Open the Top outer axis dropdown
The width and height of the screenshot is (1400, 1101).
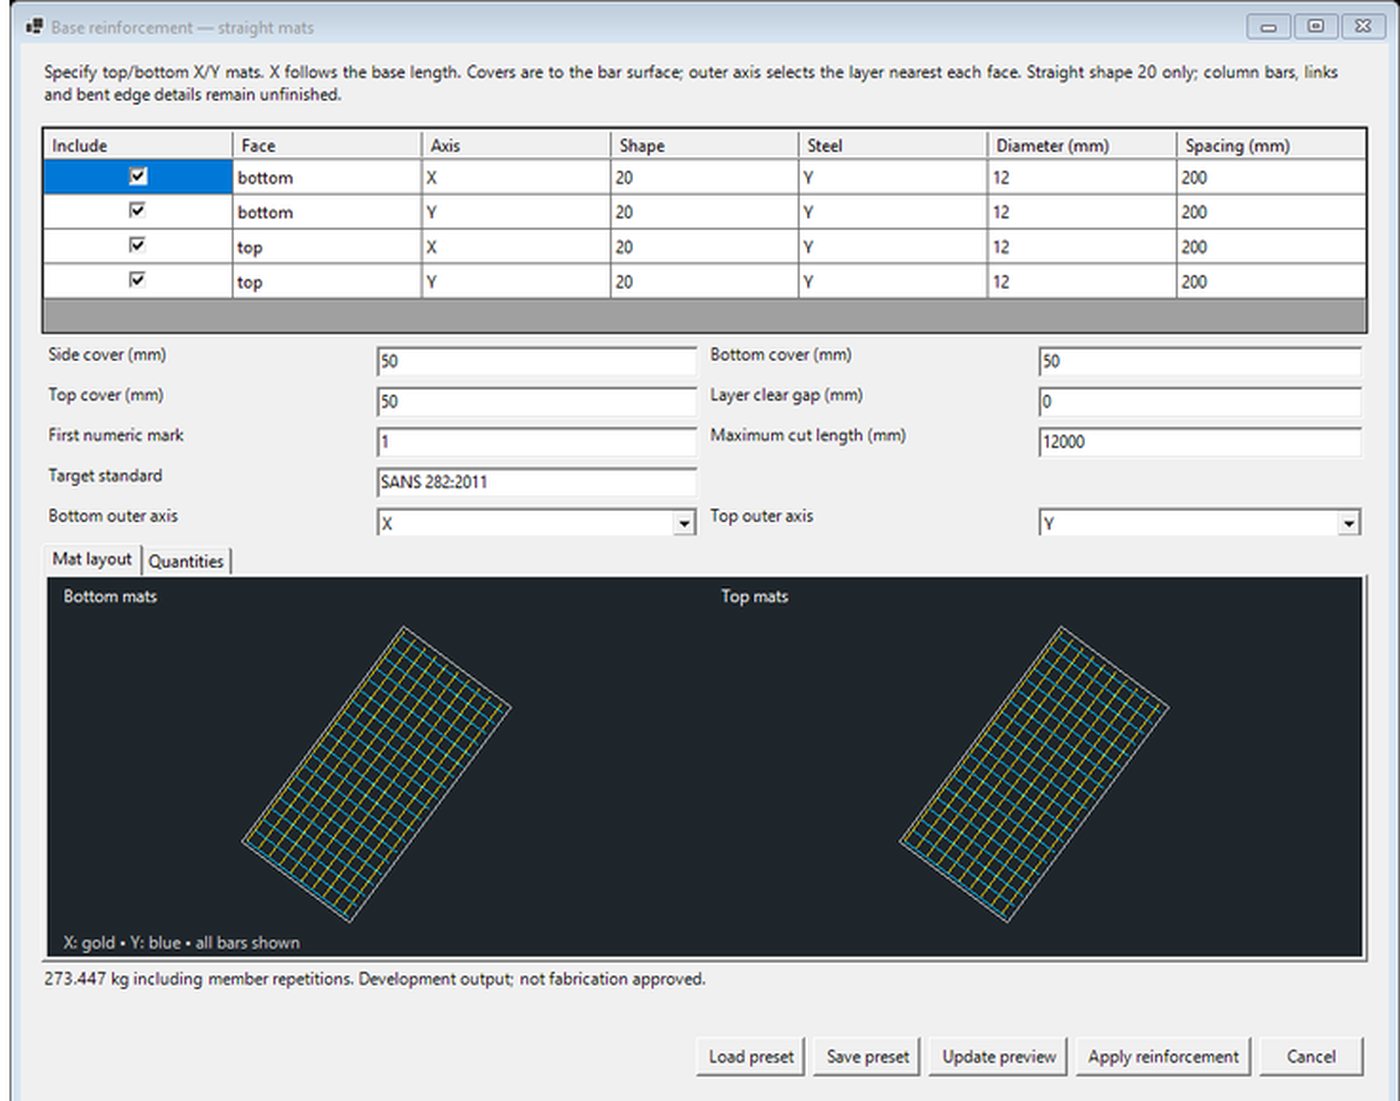(x=1349, y=523)
